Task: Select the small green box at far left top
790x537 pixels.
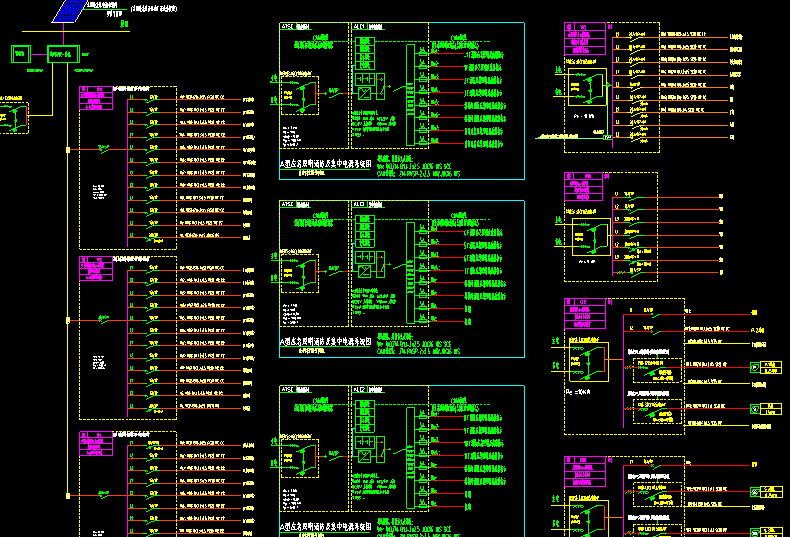Action: [19, 53]
